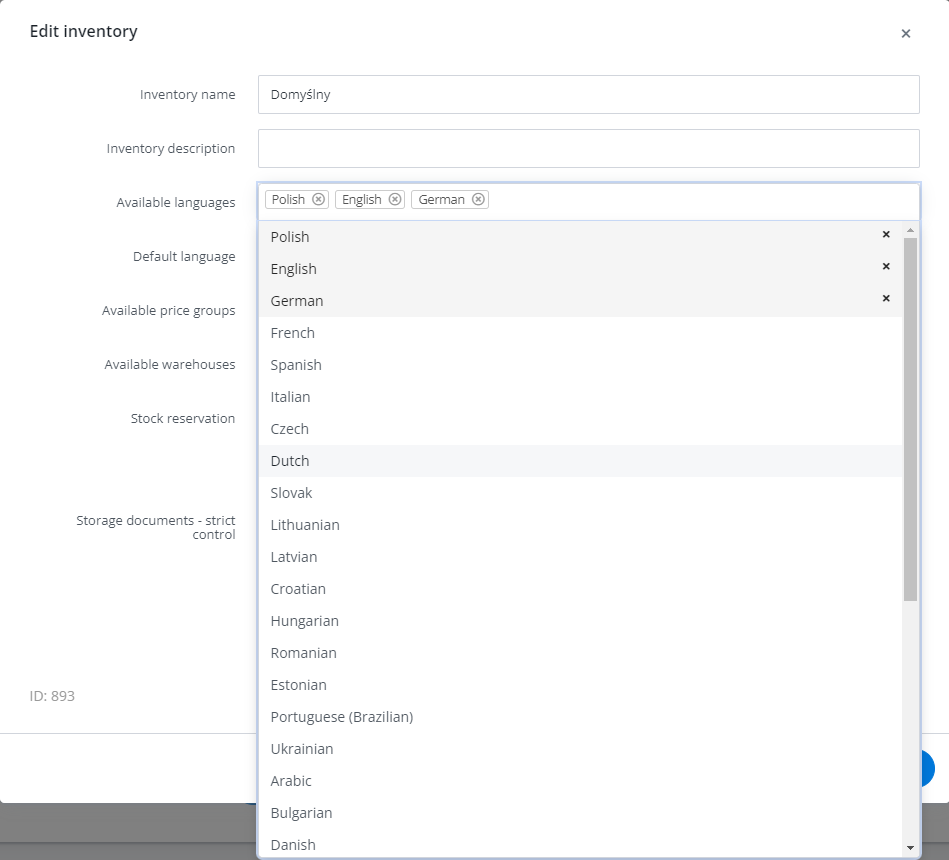
Task: Select Estonian in the list
Action: [580, 685]
